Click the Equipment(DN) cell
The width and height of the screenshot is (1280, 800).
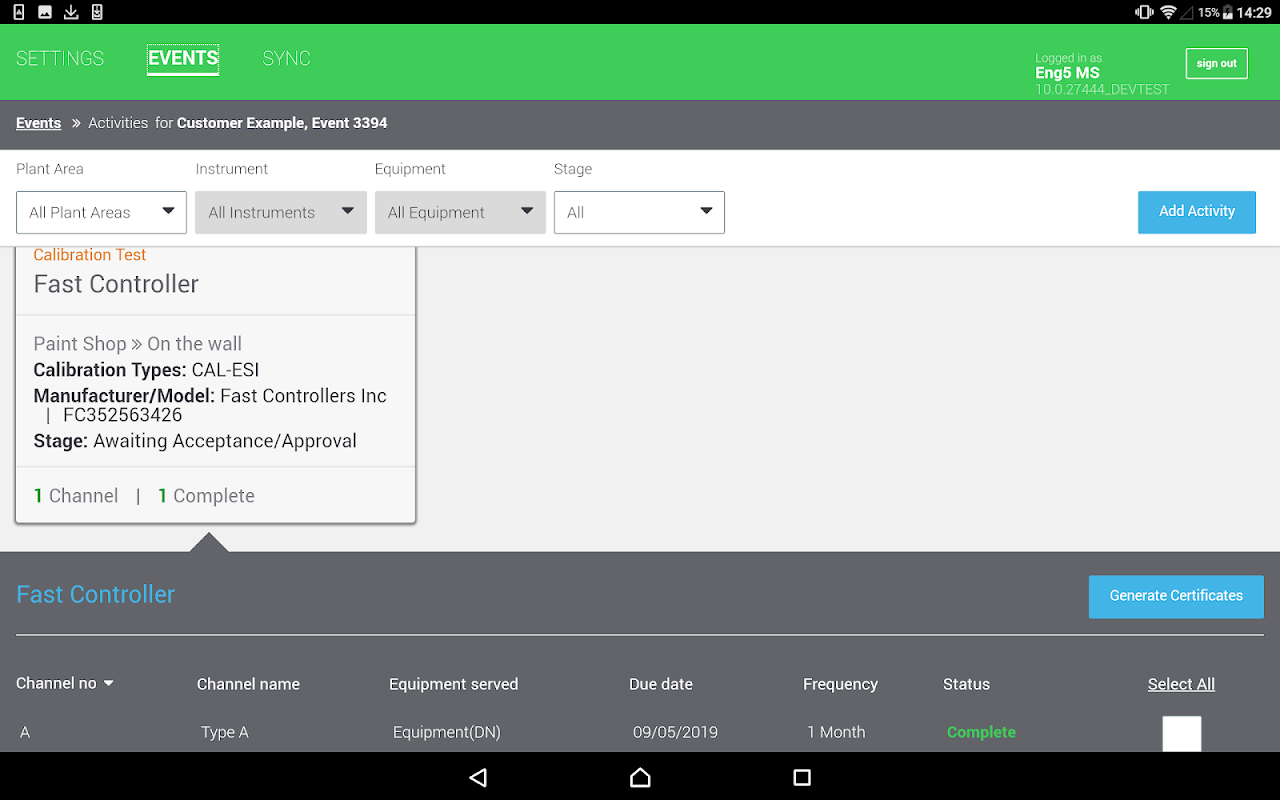tap(447, 732)
